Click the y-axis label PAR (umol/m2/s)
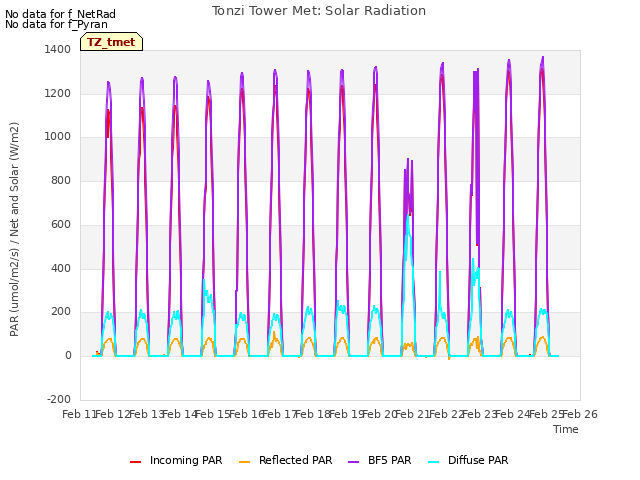The width and height of the screenshot is (640, 480). click(14, 229)
